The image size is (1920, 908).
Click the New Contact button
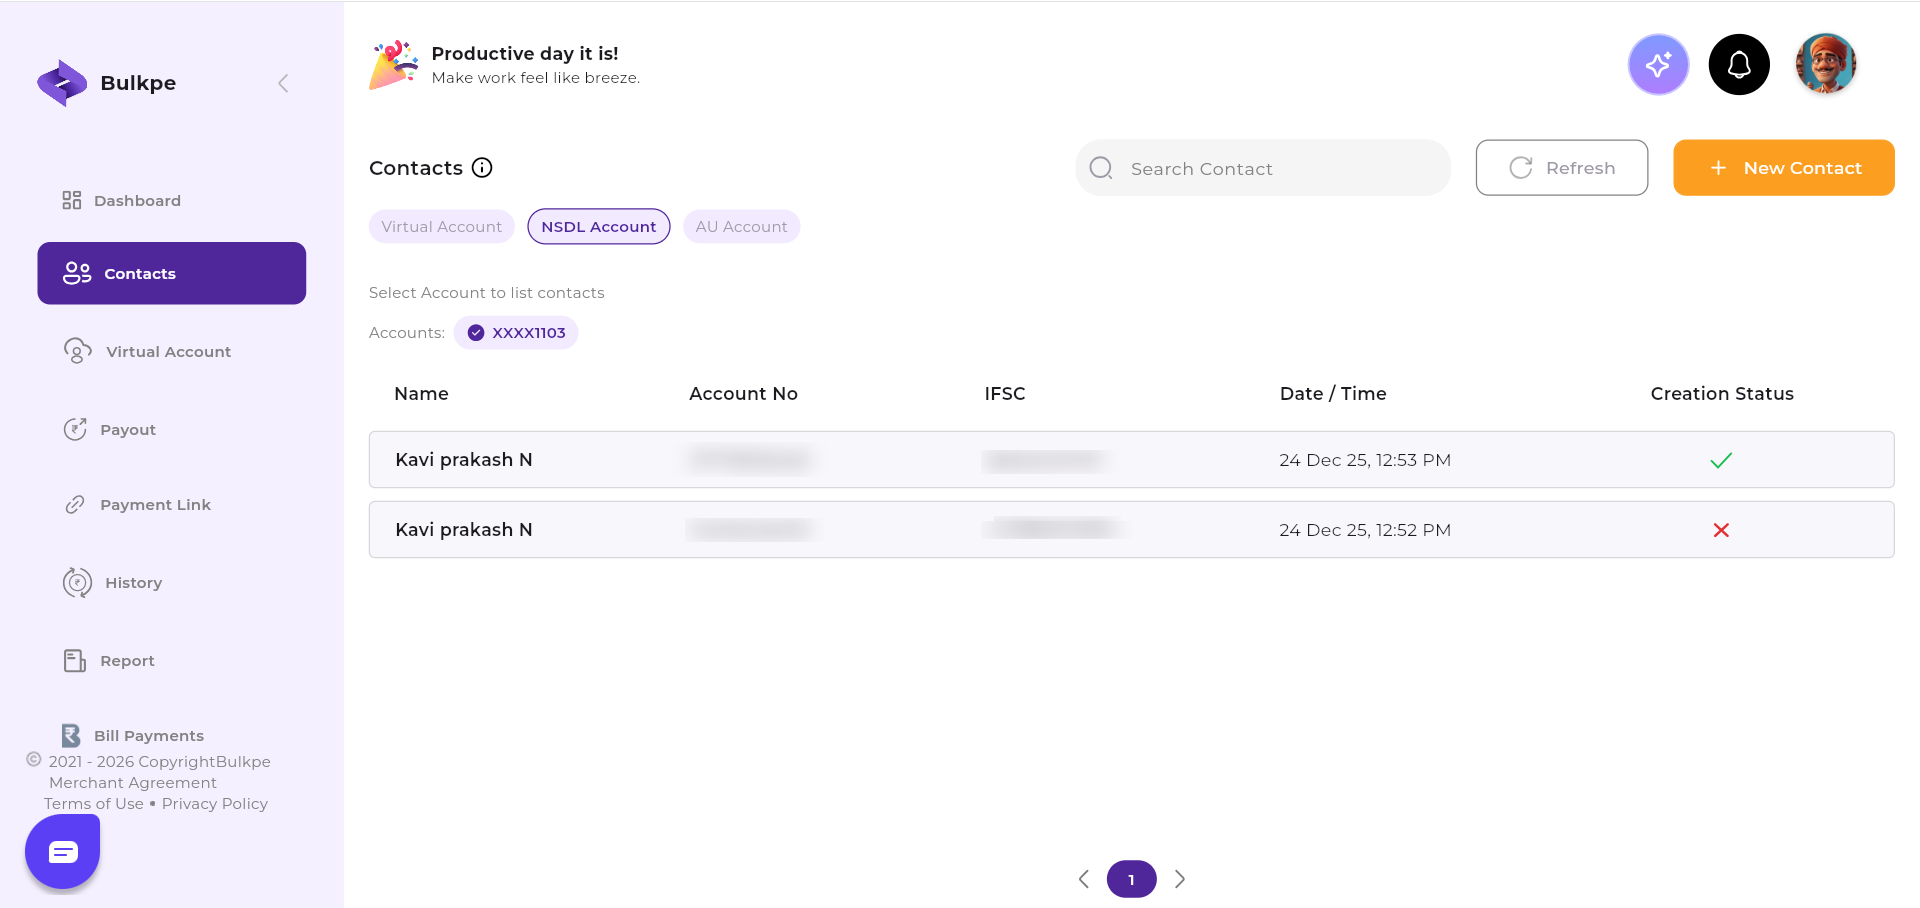coord(1783,168)
